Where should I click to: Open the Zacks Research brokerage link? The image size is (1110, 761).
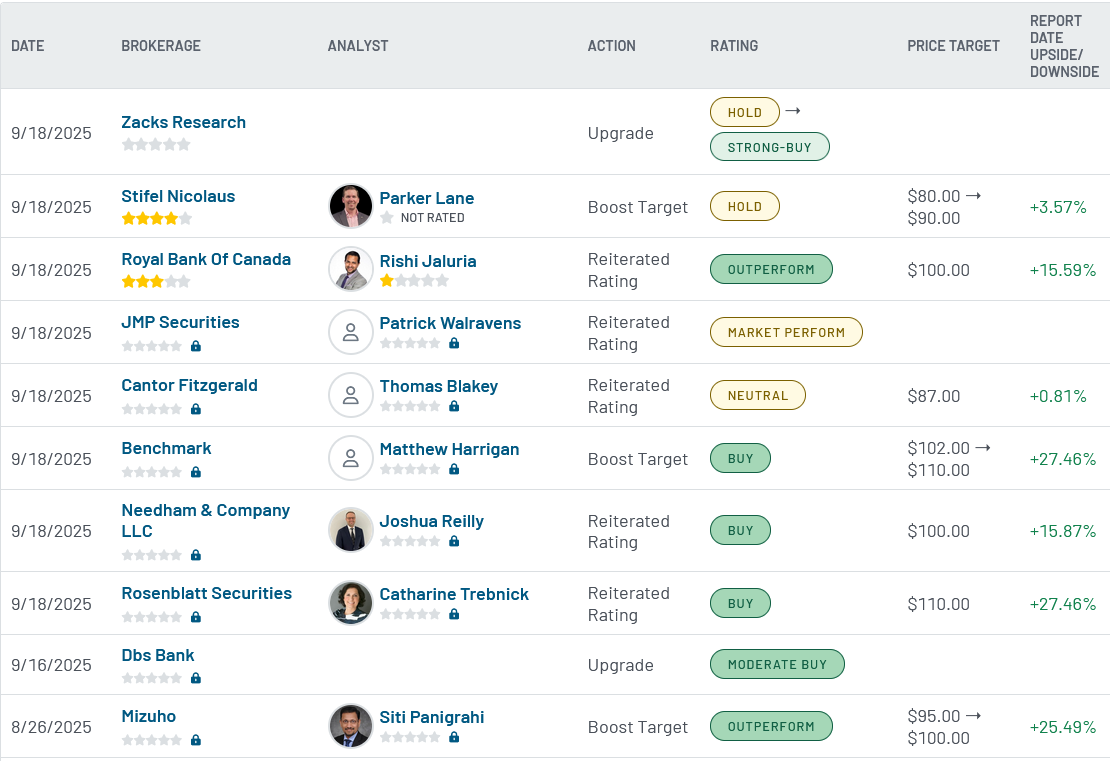183,122
